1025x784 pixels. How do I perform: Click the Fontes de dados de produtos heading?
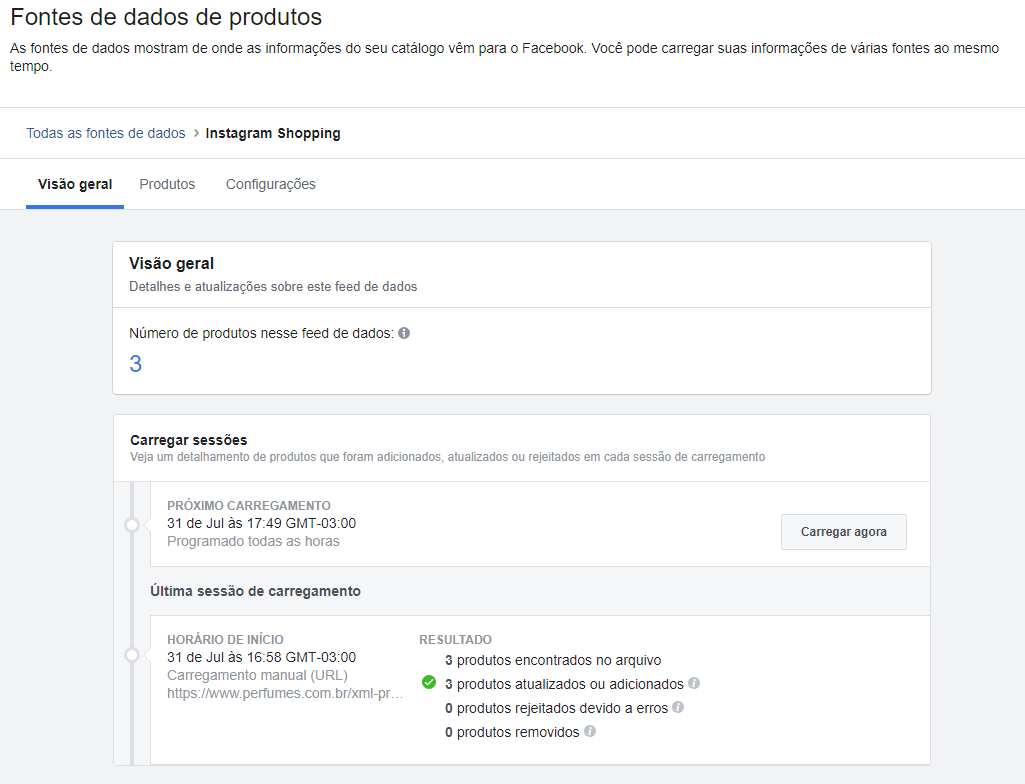[166, 17]
